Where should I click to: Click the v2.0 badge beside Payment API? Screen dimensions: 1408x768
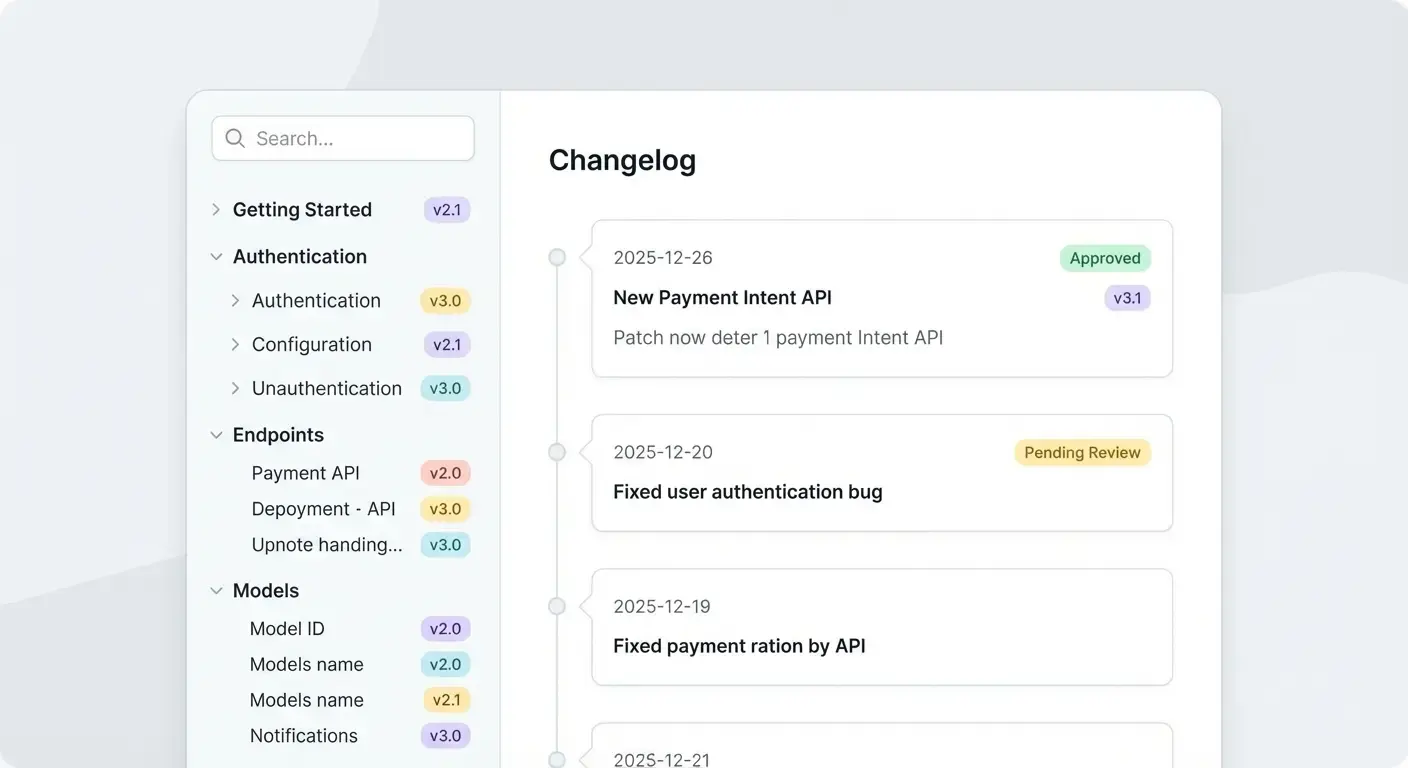pos(445,472)
